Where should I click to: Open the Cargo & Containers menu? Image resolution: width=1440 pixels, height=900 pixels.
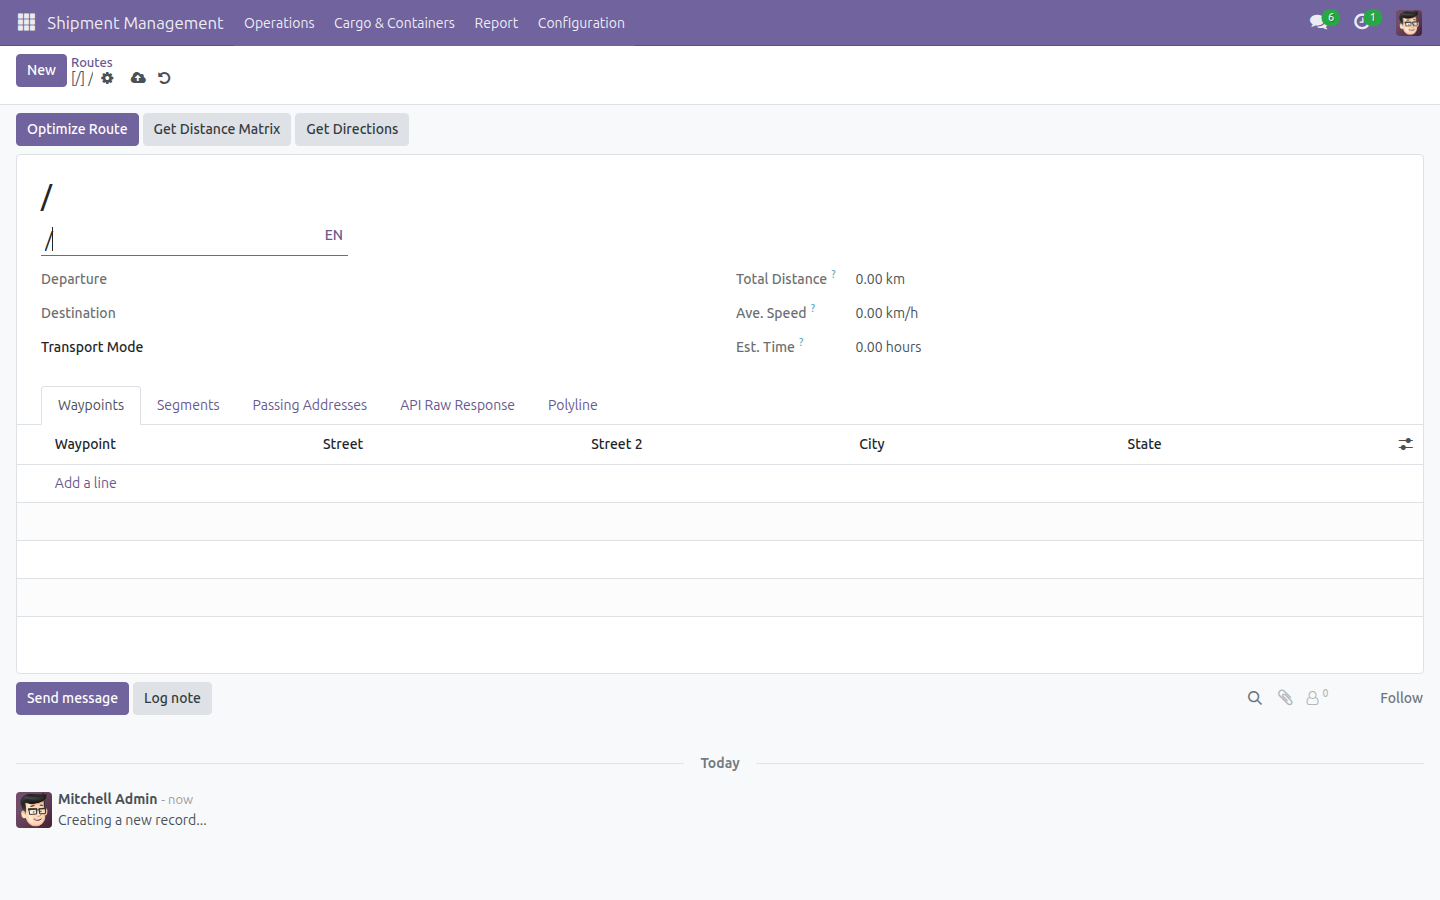tap(394, 23)
